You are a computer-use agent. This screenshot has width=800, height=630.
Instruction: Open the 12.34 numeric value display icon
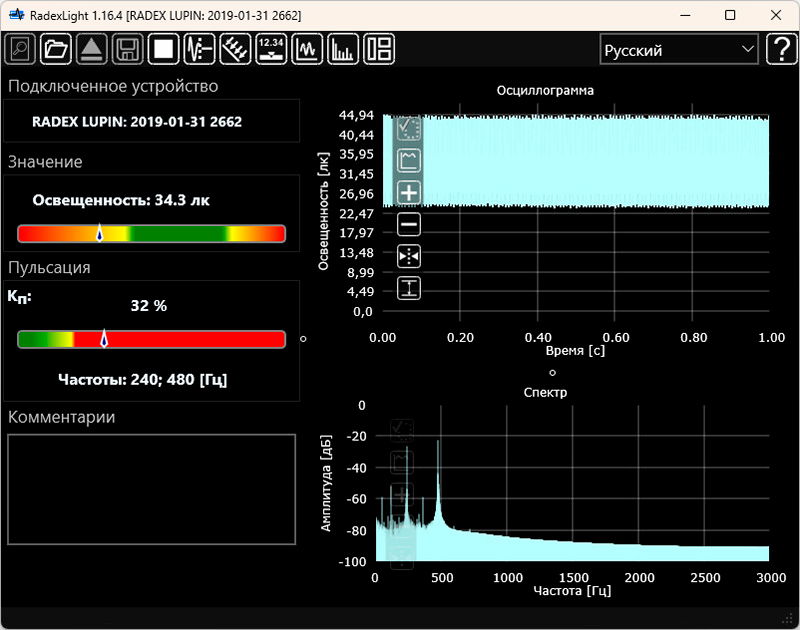(x=271, y=48)
